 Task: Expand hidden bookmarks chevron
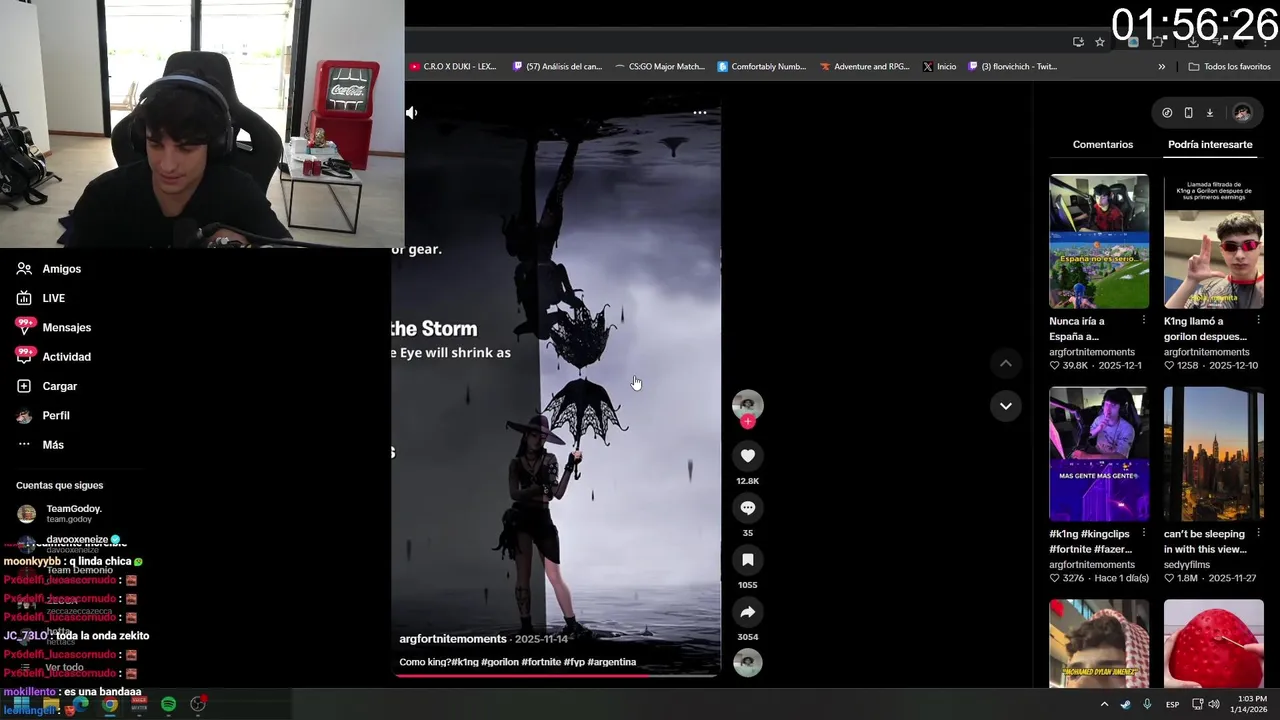[x=1161, y=67]
